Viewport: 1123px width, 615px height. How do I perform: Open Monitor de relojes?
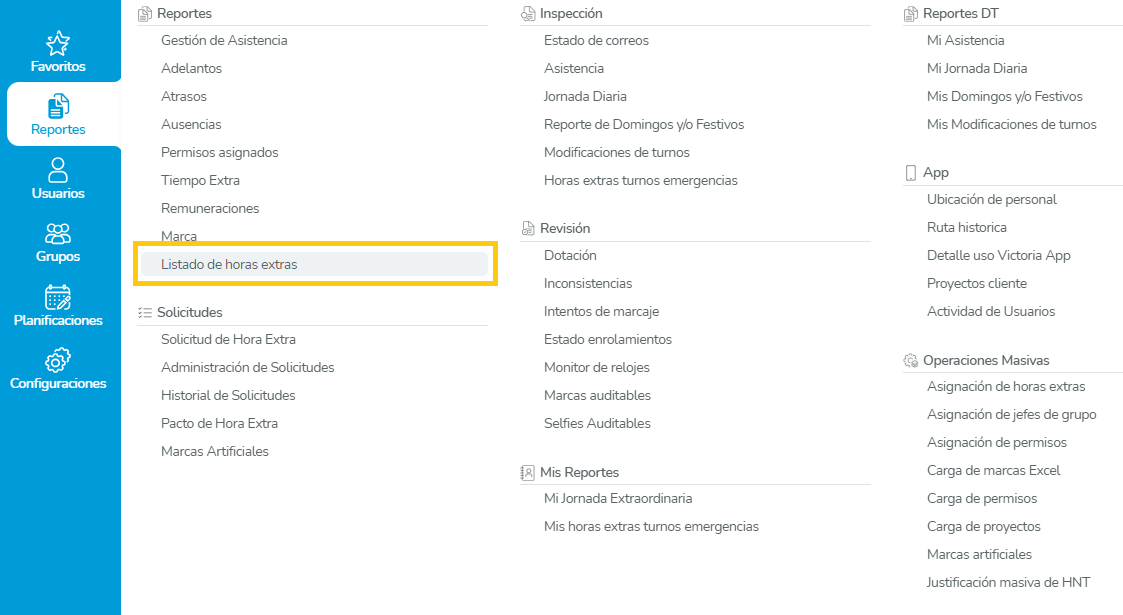[597, 368]
